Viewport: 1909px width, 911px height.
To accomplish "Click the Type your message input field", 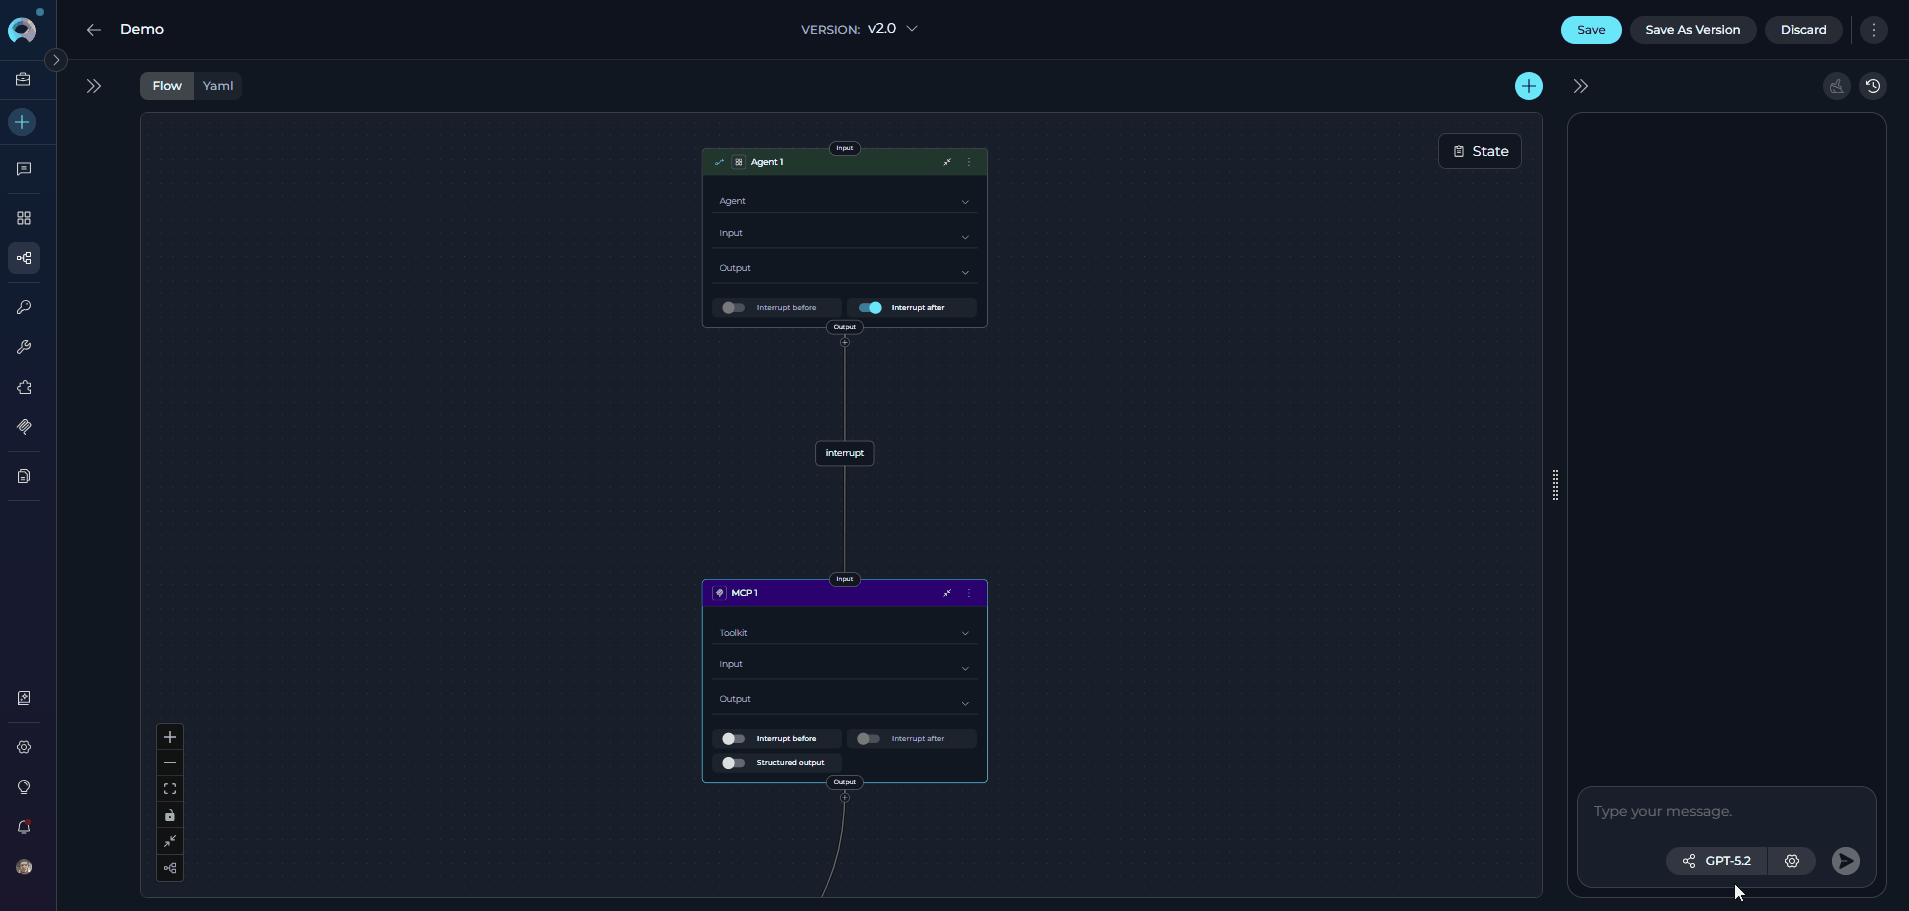I will 1700,811.
